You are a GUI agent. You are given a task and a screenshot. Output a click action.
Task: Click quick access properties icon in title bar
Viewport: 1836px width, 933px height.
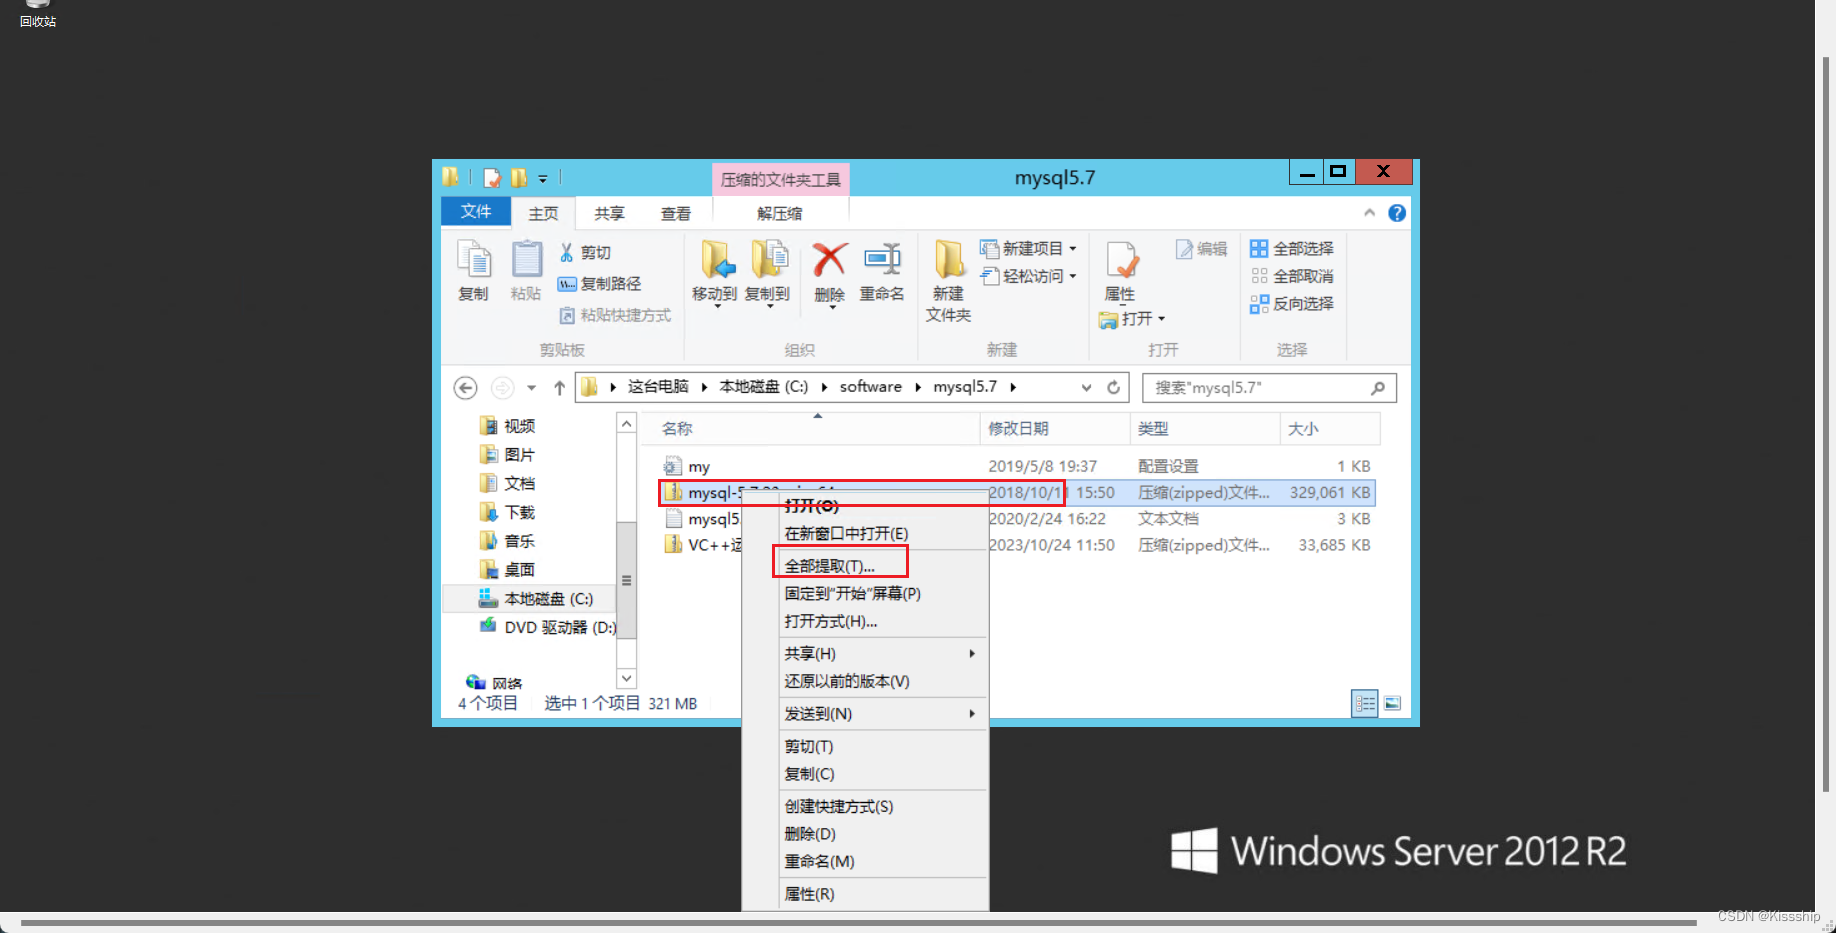pos(492,178)
